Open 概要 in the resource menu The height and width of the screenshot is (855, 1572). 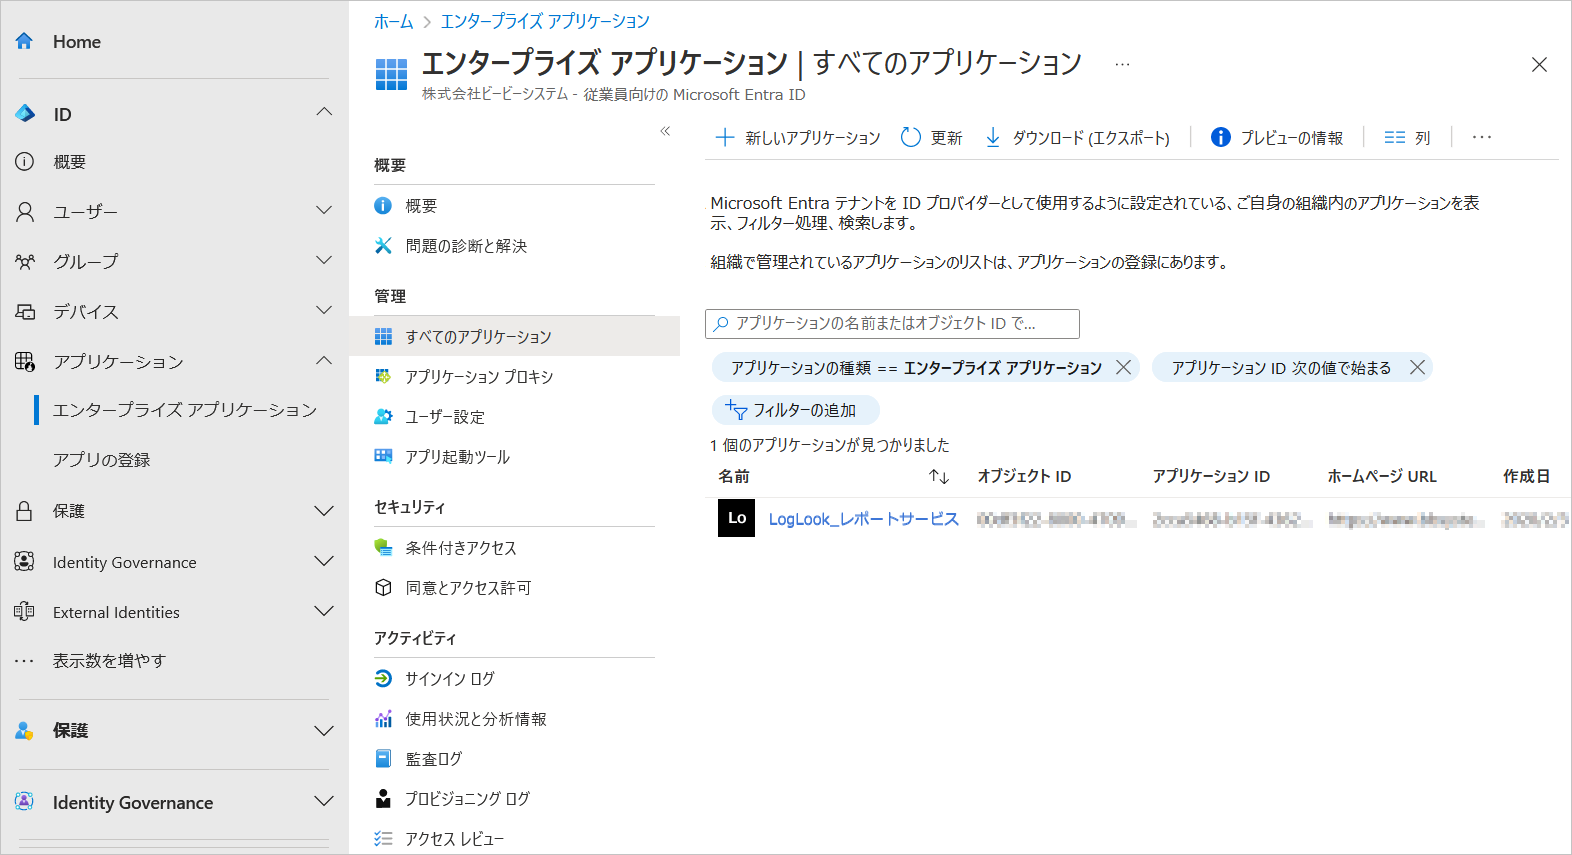click(x=421, y=206)
